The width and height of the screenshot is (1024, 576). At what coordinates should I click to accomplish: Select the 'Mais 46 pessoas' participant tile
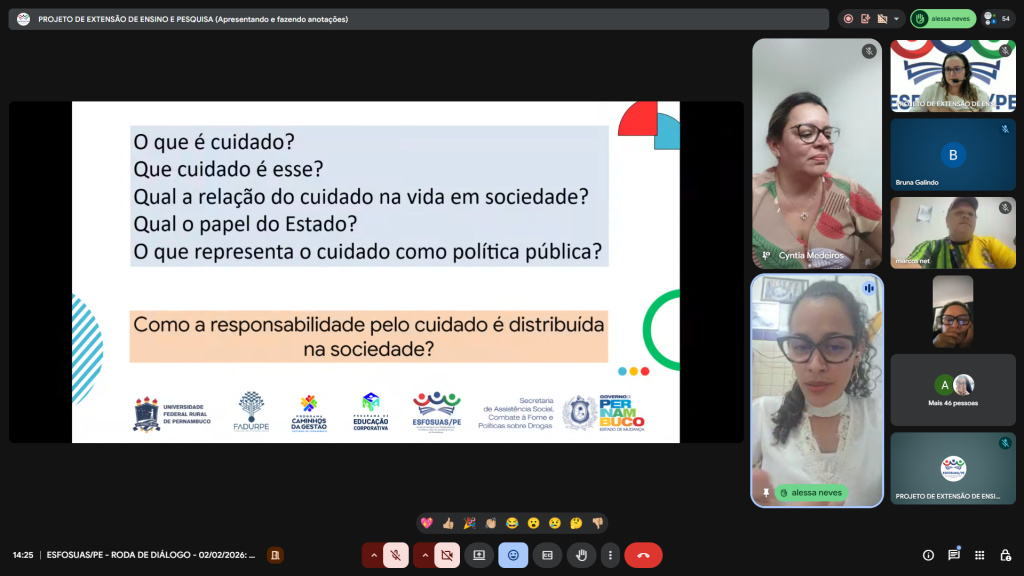point(953,390)
